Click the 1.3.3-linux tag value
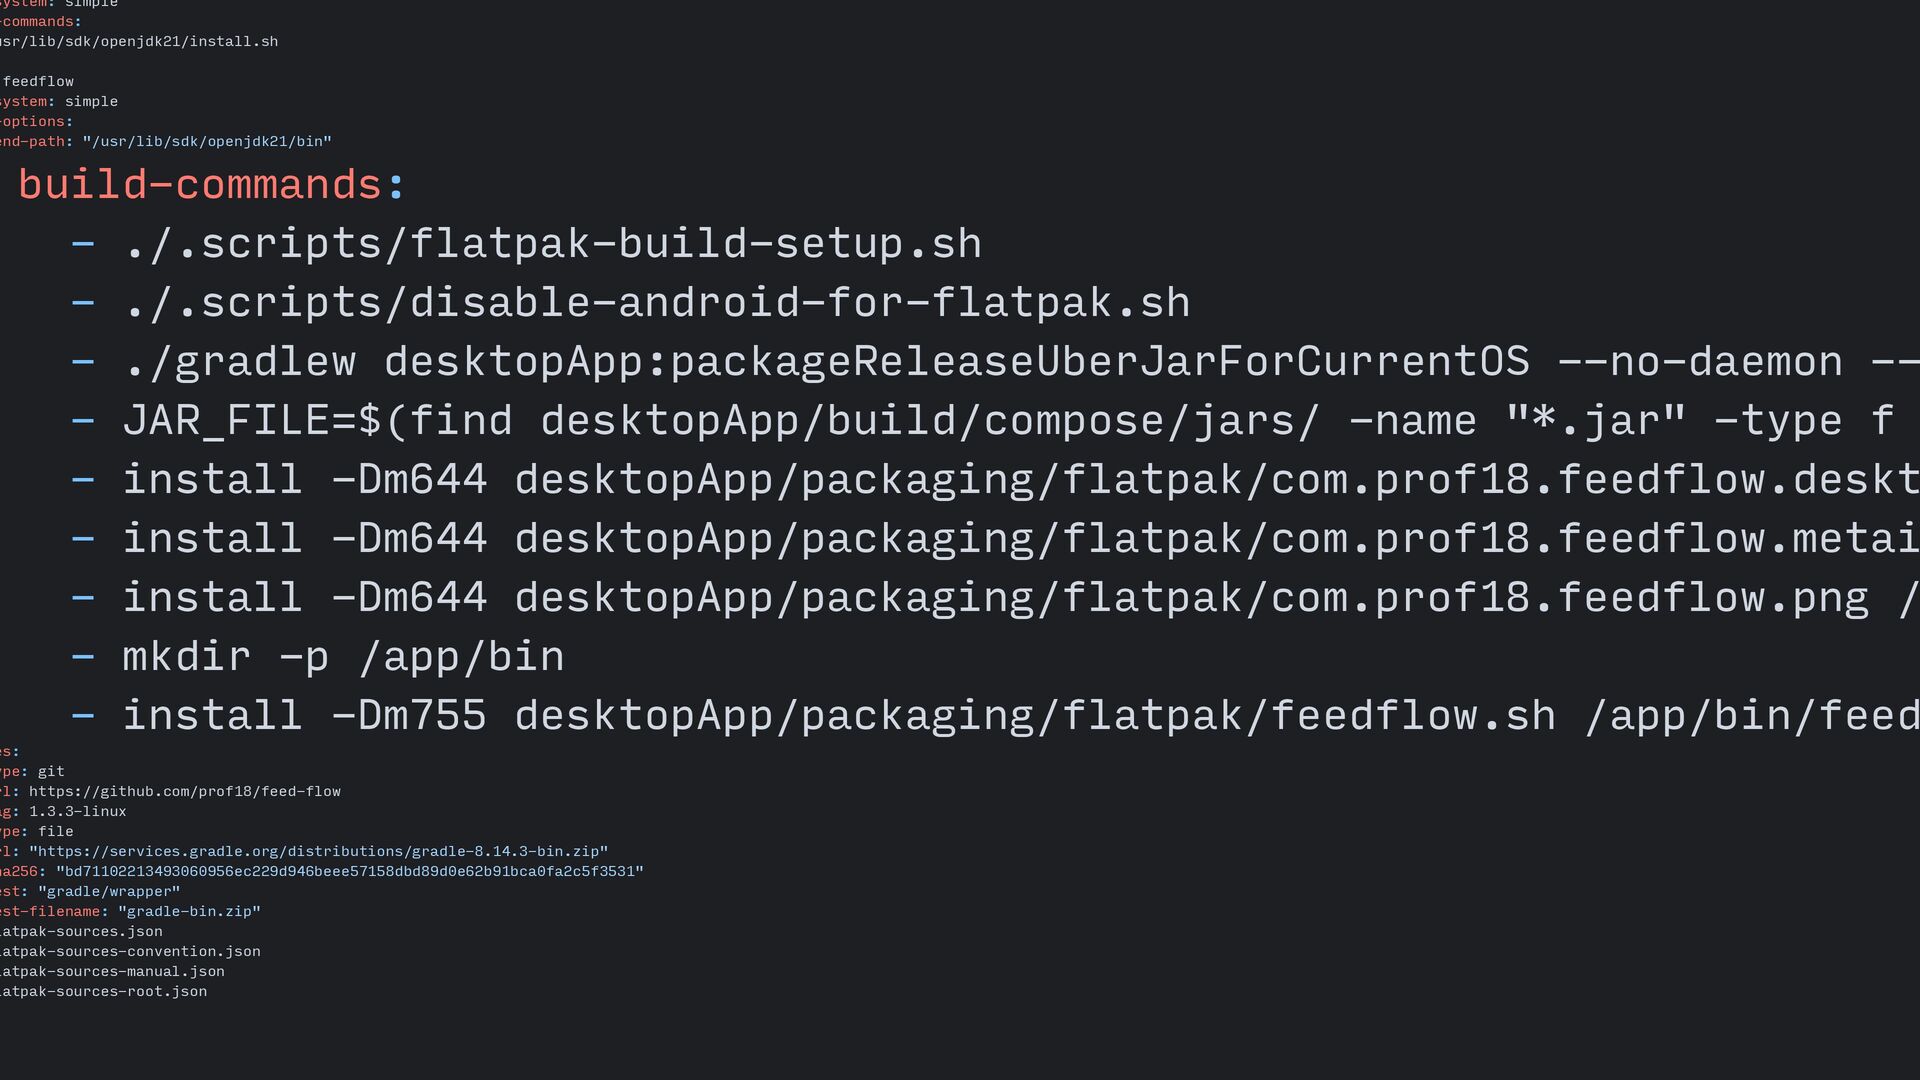The width and height of the screenshot is (1920, 1080). click(78, 812)
